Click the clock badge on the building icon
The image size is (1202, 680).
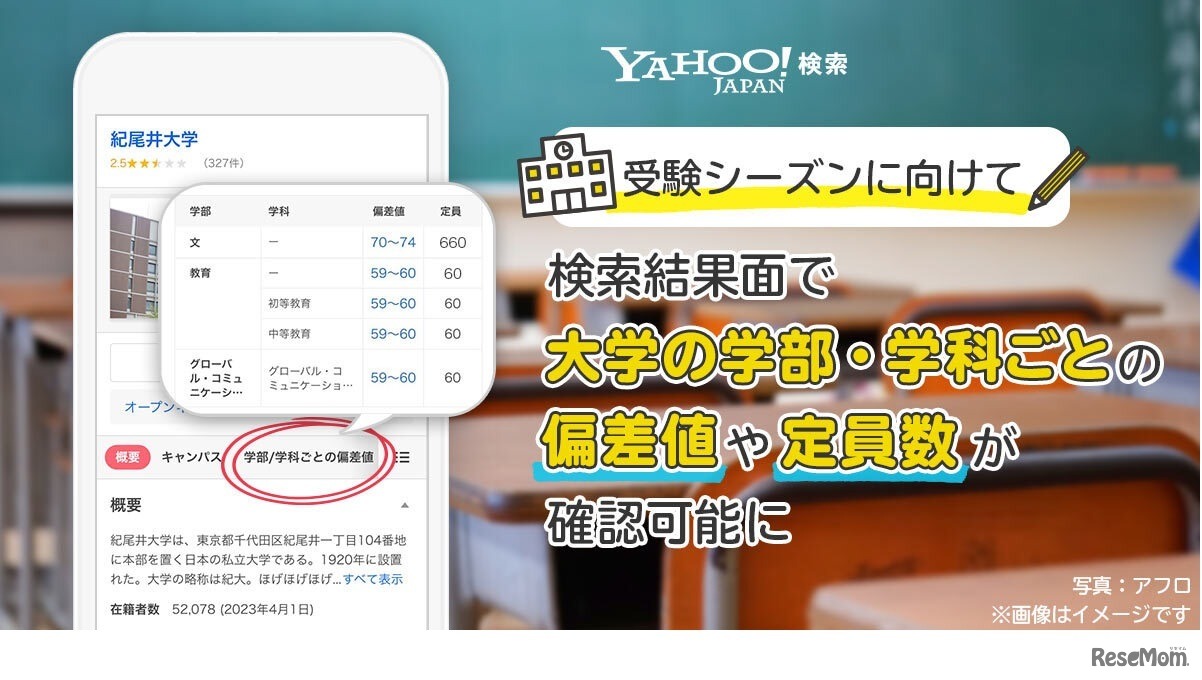562,150
